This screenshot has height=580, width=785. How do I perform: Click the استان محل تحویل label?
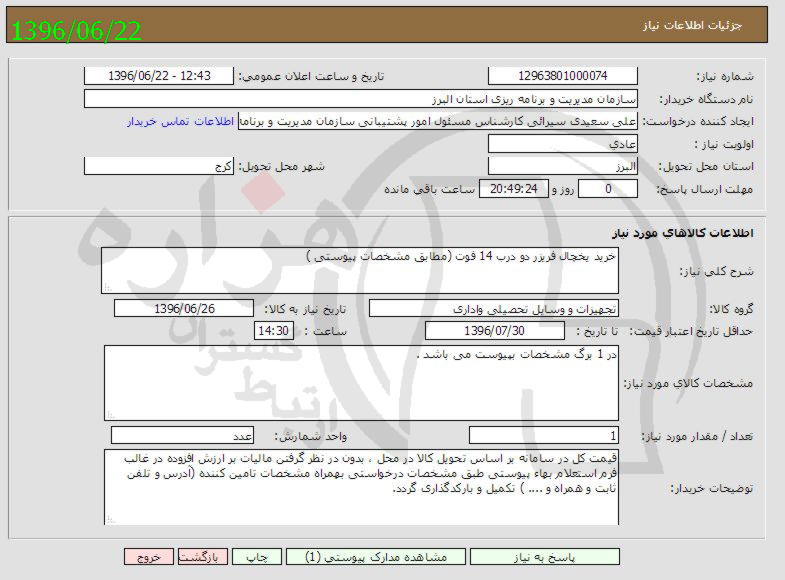tap(706, 167)
